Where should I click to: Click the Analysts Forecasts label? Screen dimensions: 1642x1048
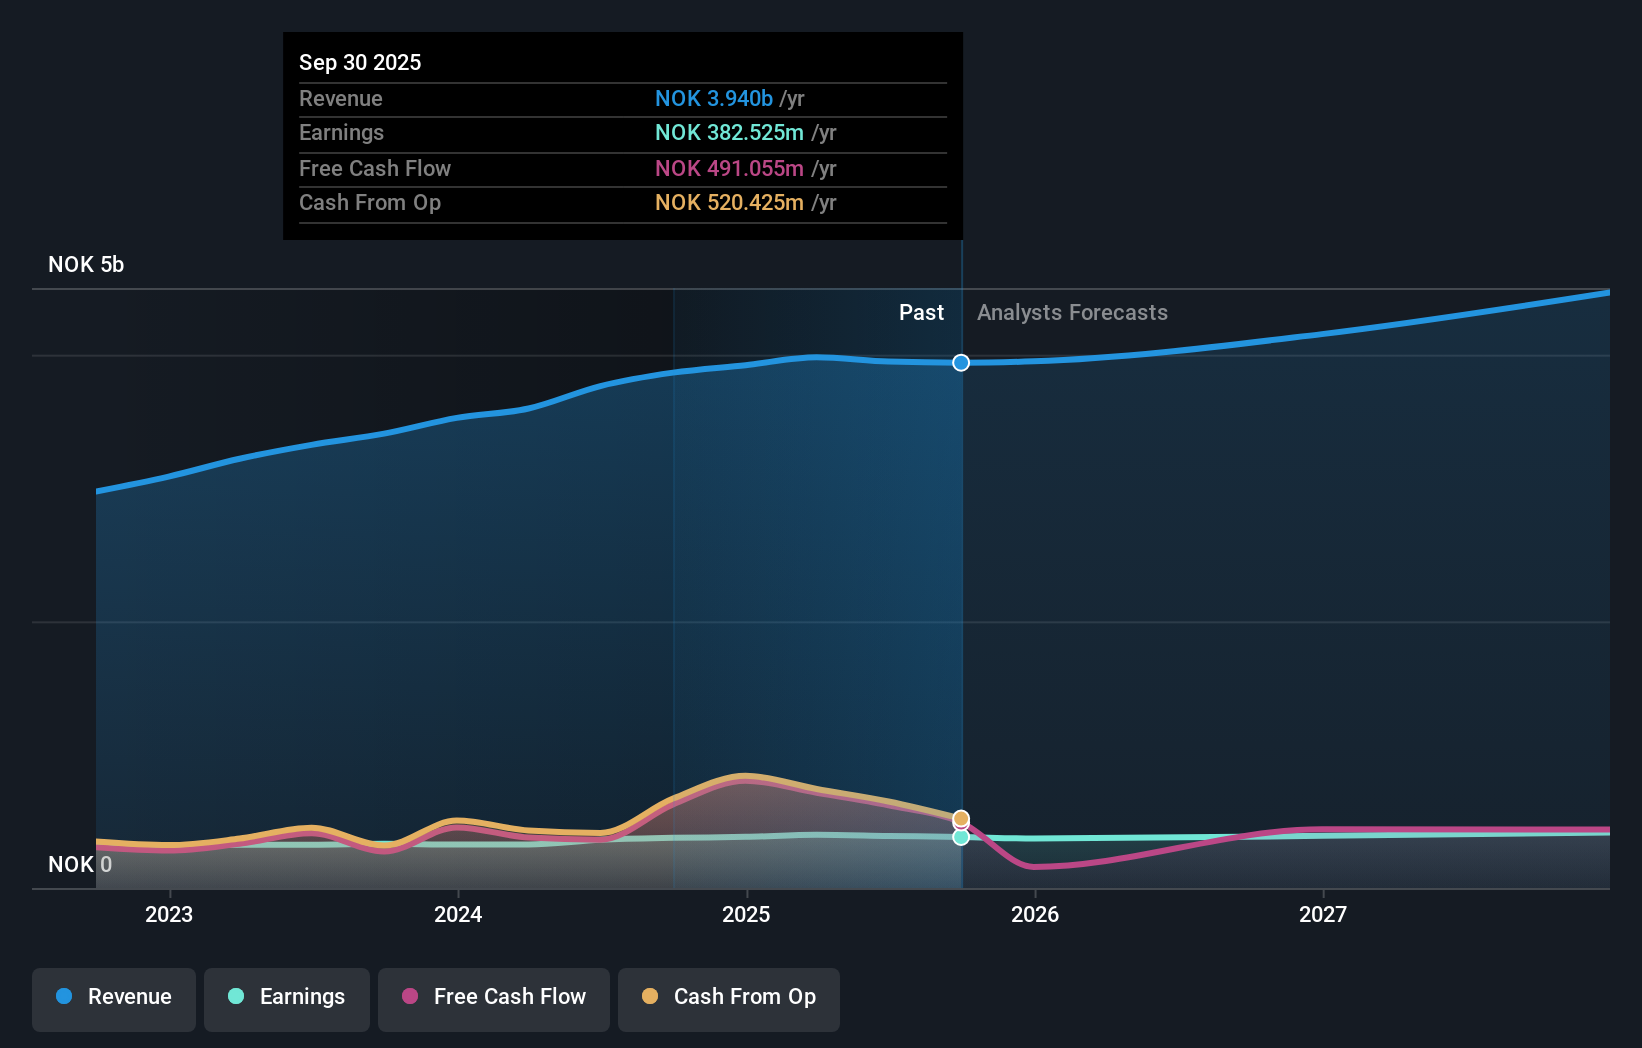[x=1071, y=312]
